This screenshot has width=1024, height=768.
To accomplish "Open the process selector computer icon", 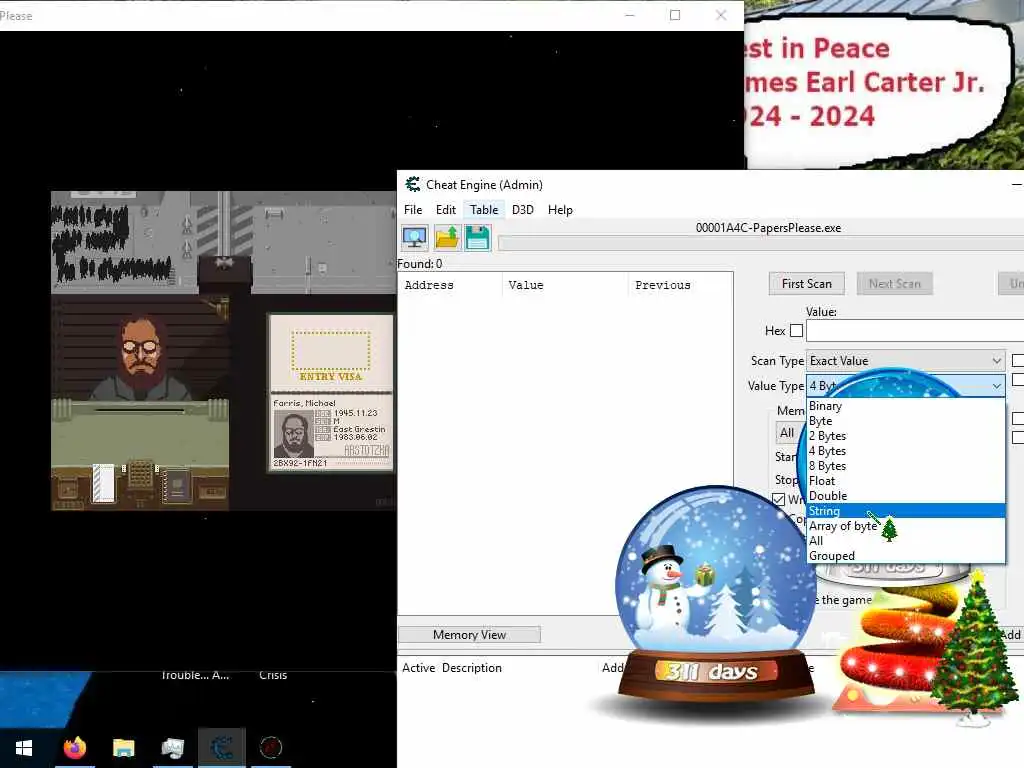I will coord(415,238).
